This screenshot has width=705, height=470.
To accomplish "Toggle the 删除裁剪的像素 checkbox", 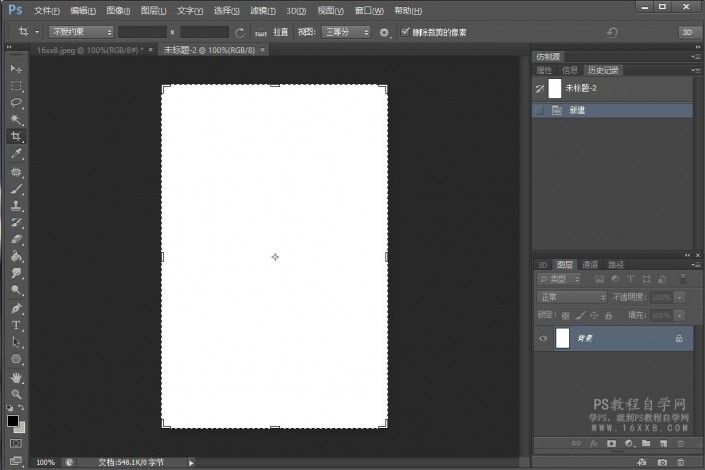I will [x=405, y=32].
